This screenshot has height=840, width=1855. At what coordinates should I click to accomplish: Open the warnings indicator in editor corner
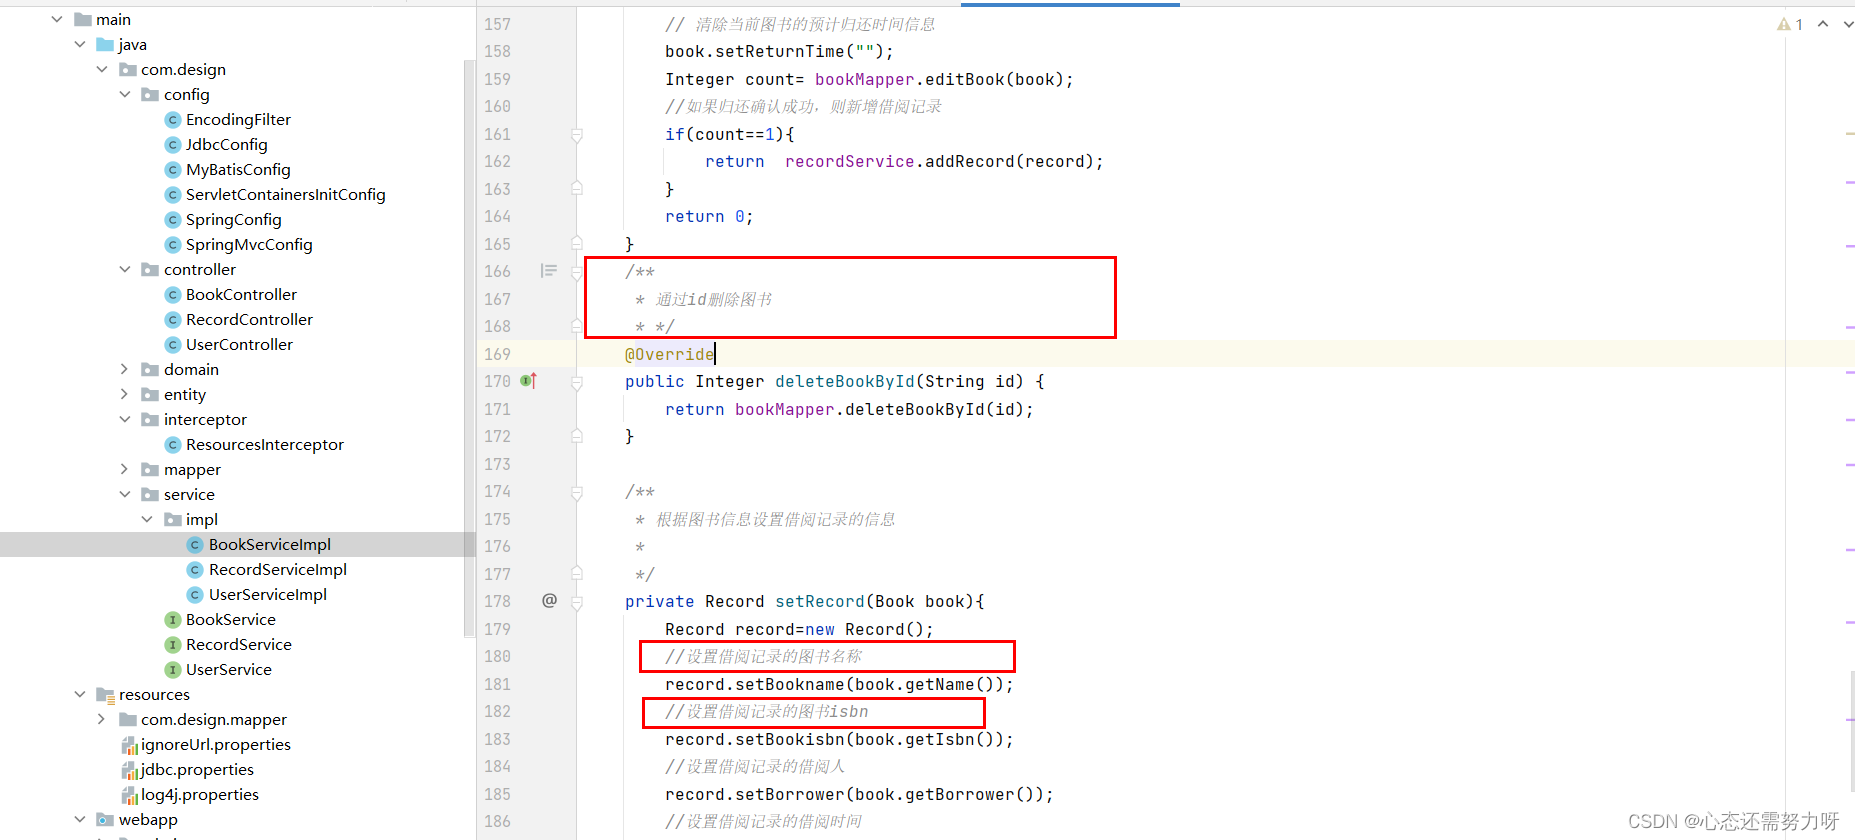pos(1790,24)
